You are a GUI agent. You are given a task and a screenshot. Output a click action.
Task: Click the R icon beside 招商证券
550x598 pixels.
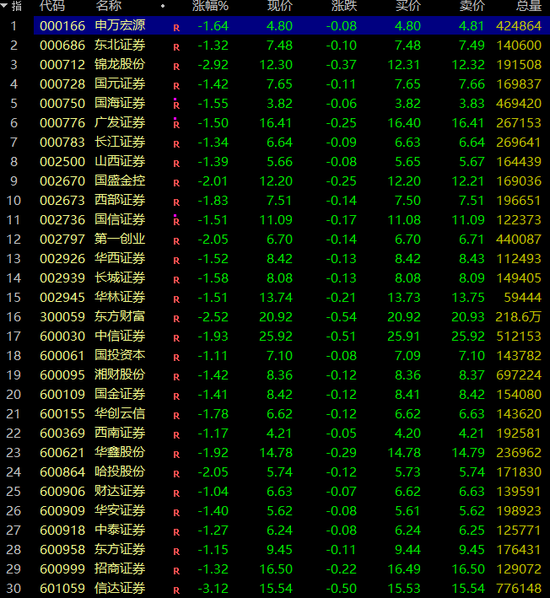(176, 571)
